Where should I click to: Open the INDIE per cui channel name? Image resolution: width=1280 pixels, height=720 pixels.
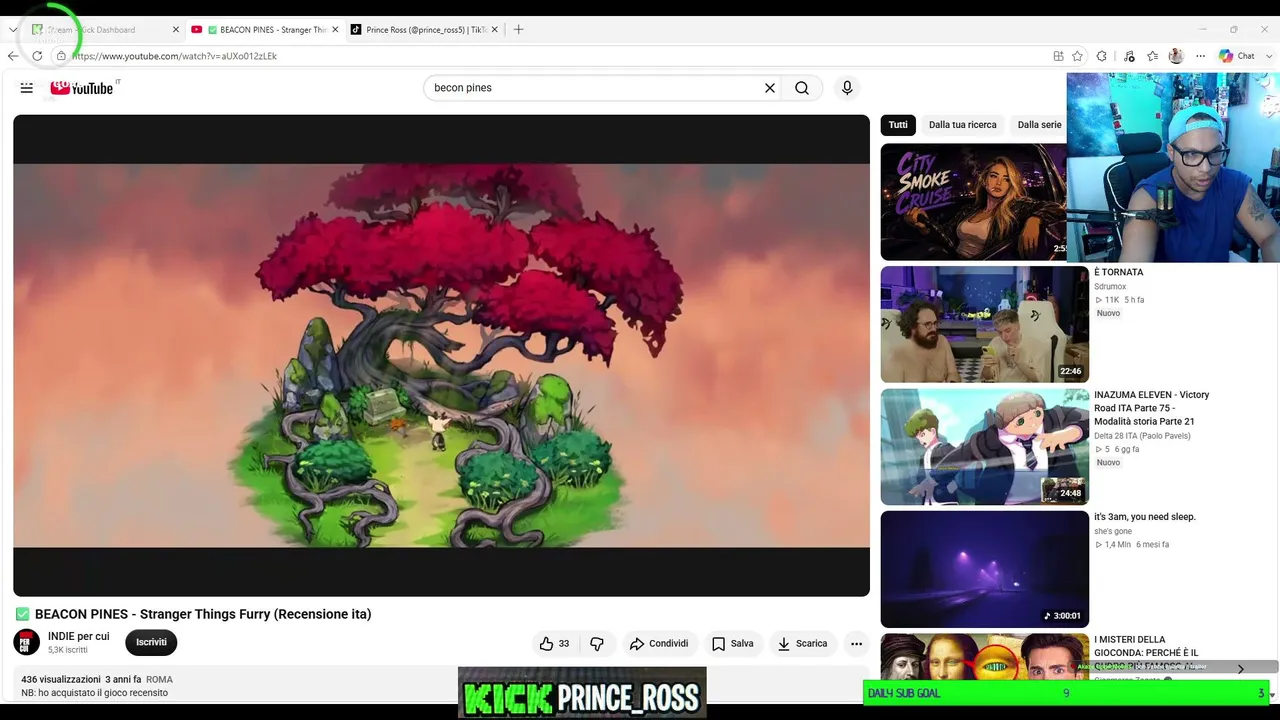(79, 636)
